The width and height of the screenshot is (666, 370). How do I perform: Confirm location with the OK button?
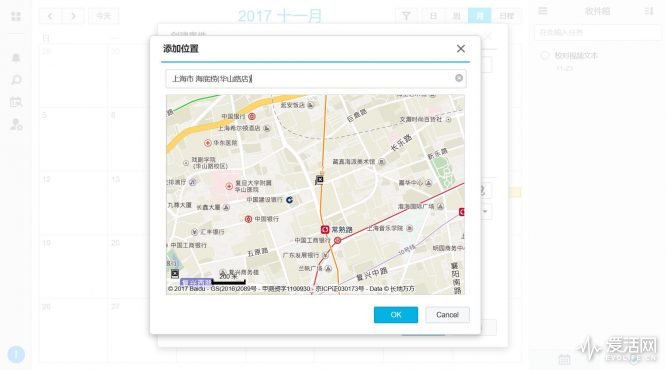click(396, 315)
